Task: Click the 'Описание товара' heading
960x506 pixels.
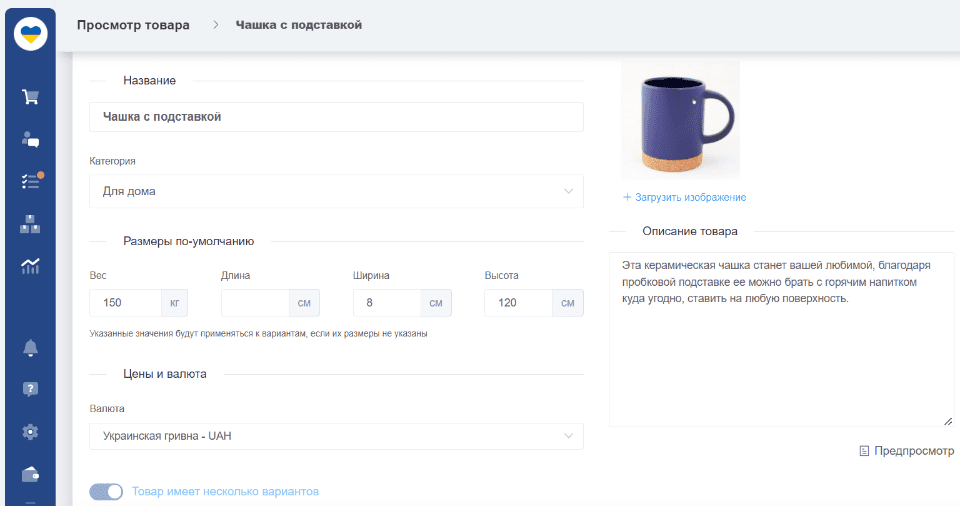Action: coord(690,232)
